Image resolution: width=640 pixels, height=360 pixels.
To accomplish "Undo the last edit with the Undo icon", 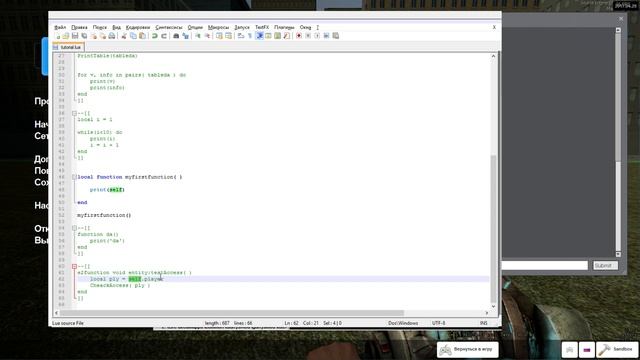I will point(155,36).
